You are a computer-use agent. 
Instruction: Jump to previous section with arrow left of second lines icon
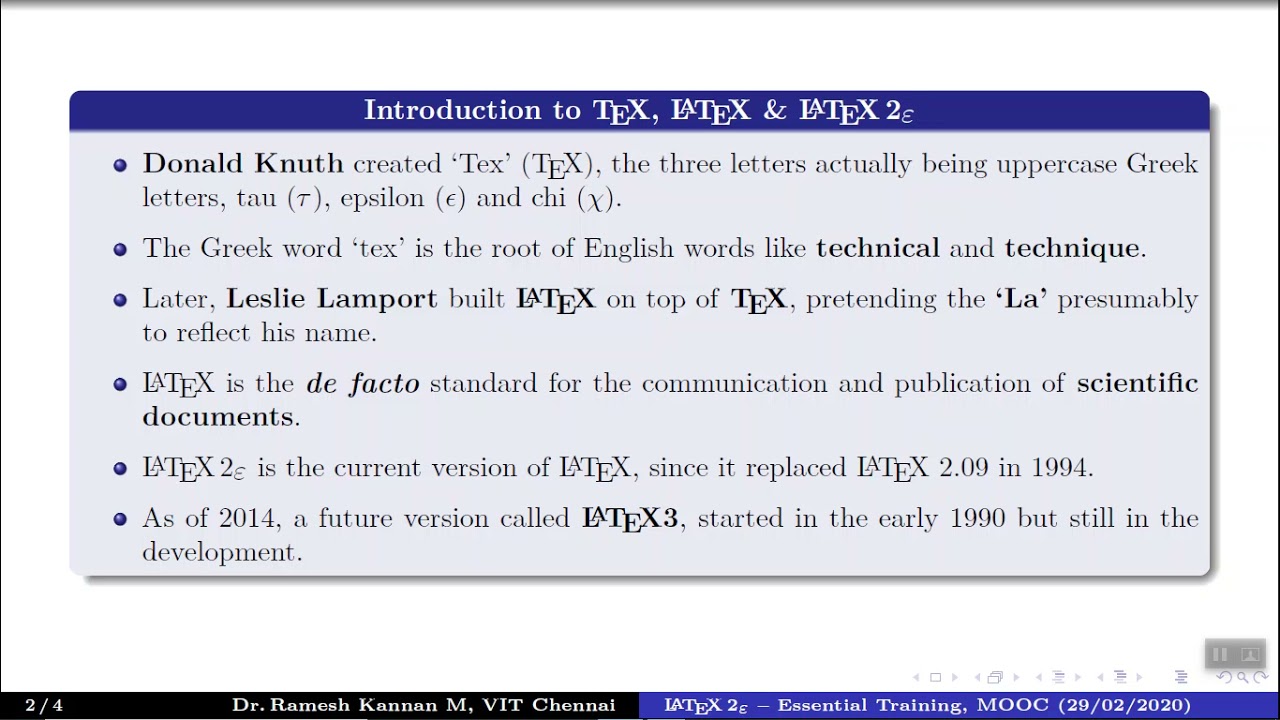(1100, 677)
